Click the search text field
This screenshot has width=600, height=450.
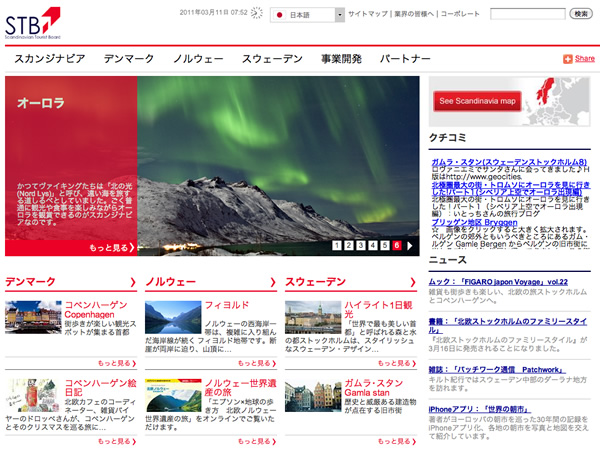click(527, 14)
